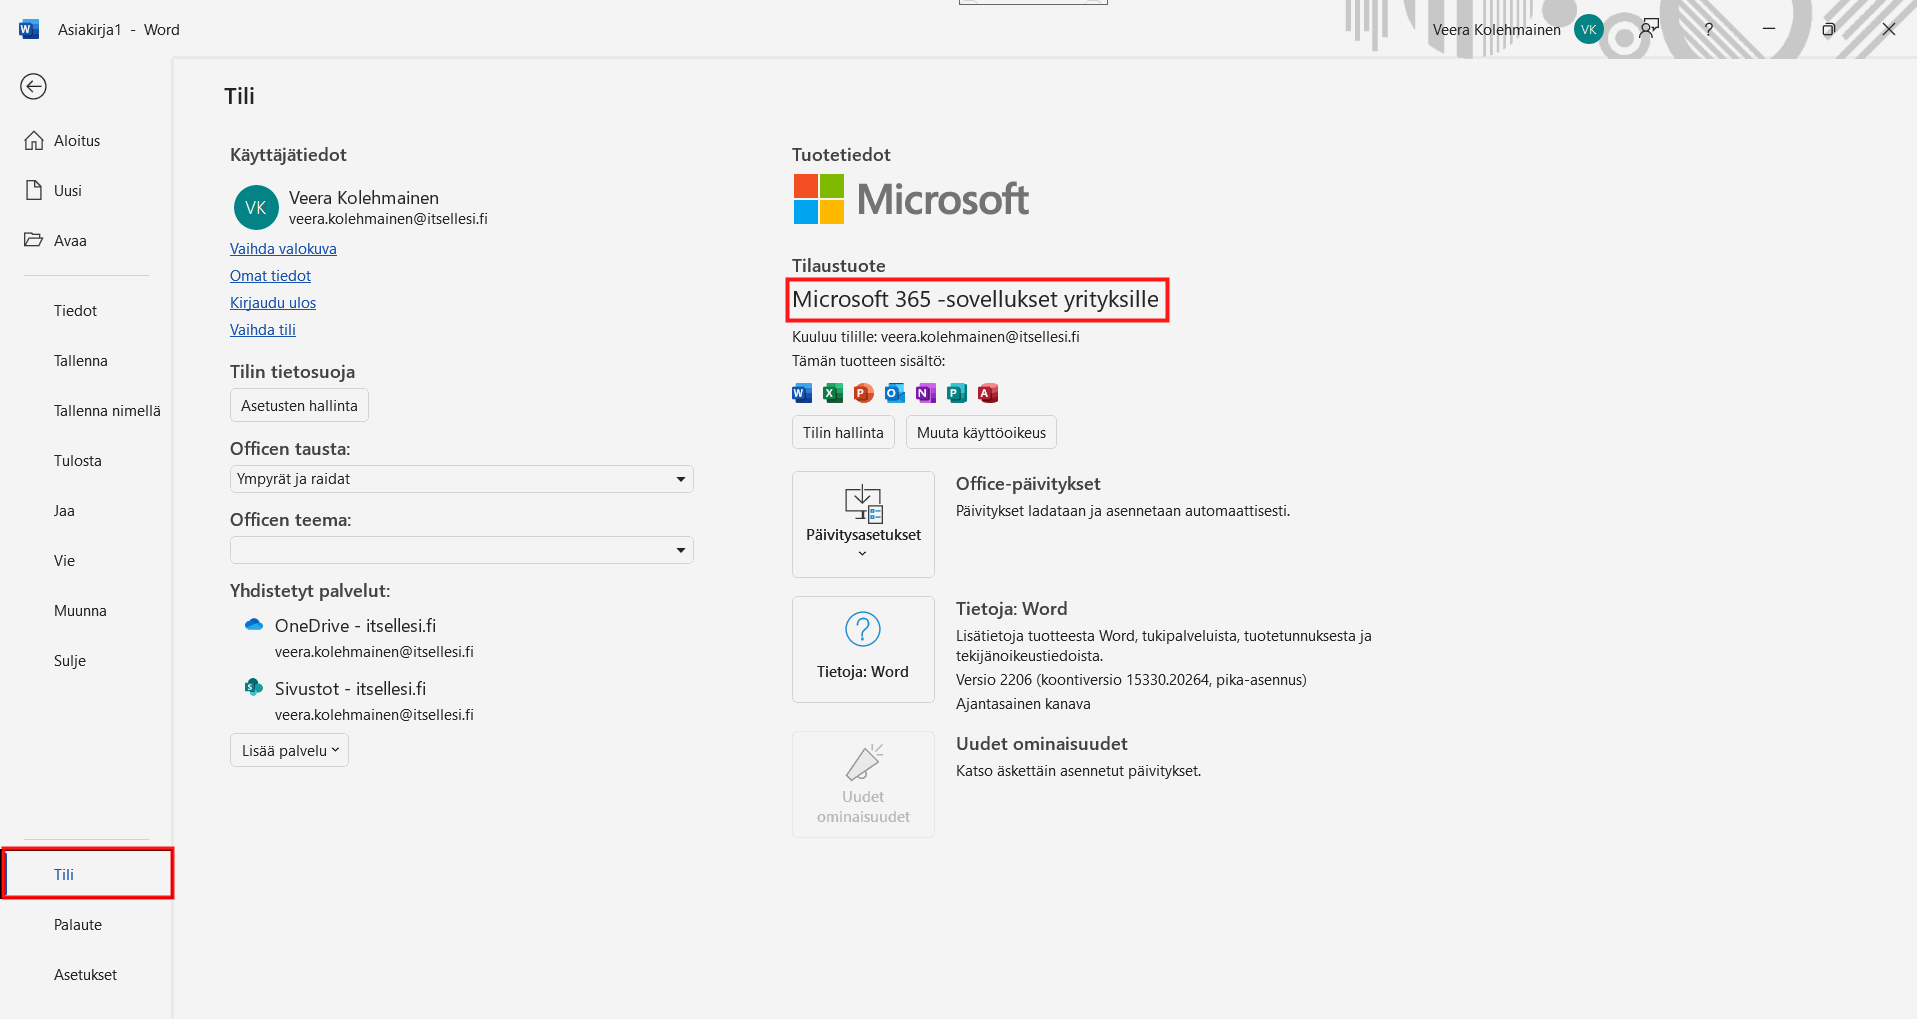Open the coauthoring person icon in the title bar

[x=1649, y=29]
